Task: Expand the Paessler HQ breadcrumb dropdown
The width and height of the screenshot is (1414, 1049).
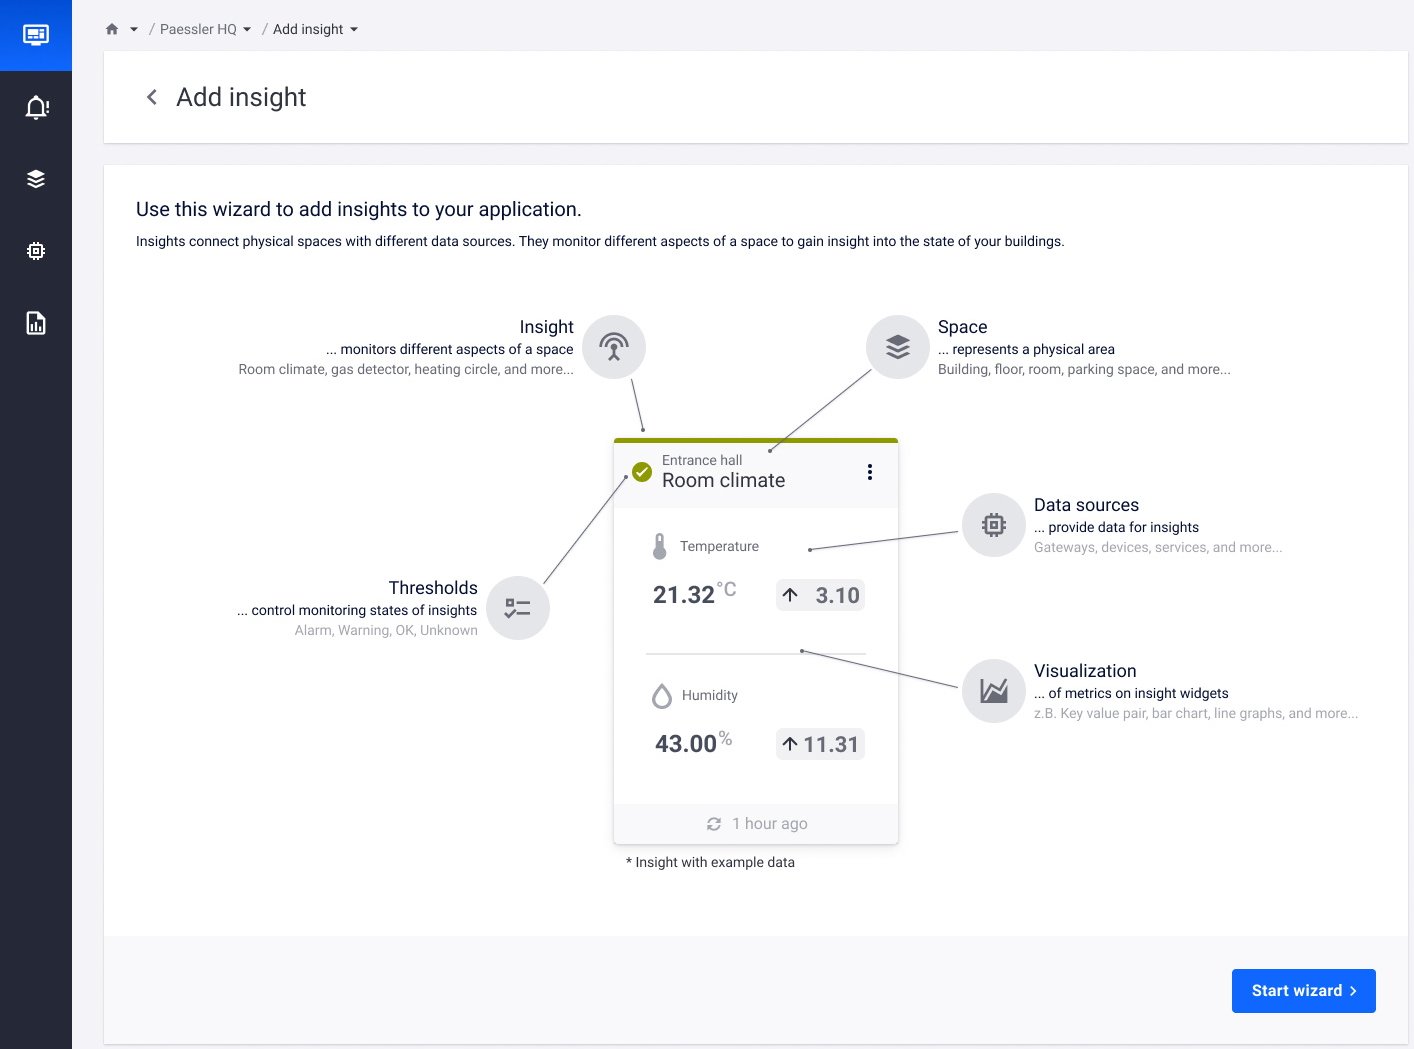Action: (x=247, y=30)
